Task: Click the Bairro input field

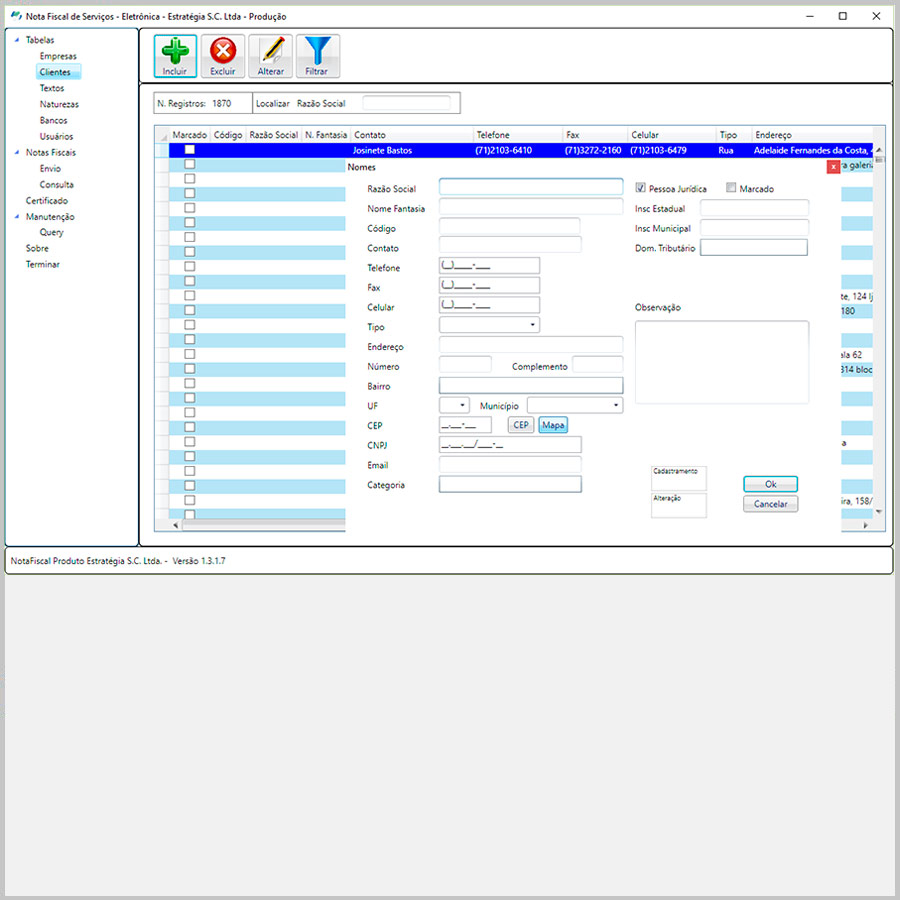Action: click(x=531, y=385)
